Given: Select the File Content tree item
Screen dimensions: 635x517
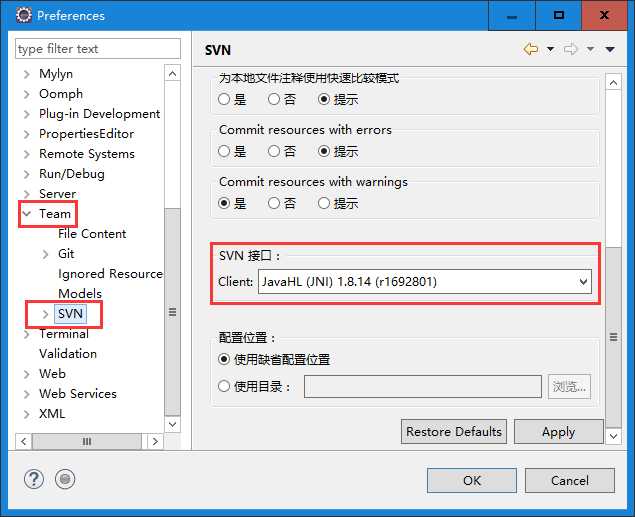Looking at the screenshot, I should tap(92, 234).
